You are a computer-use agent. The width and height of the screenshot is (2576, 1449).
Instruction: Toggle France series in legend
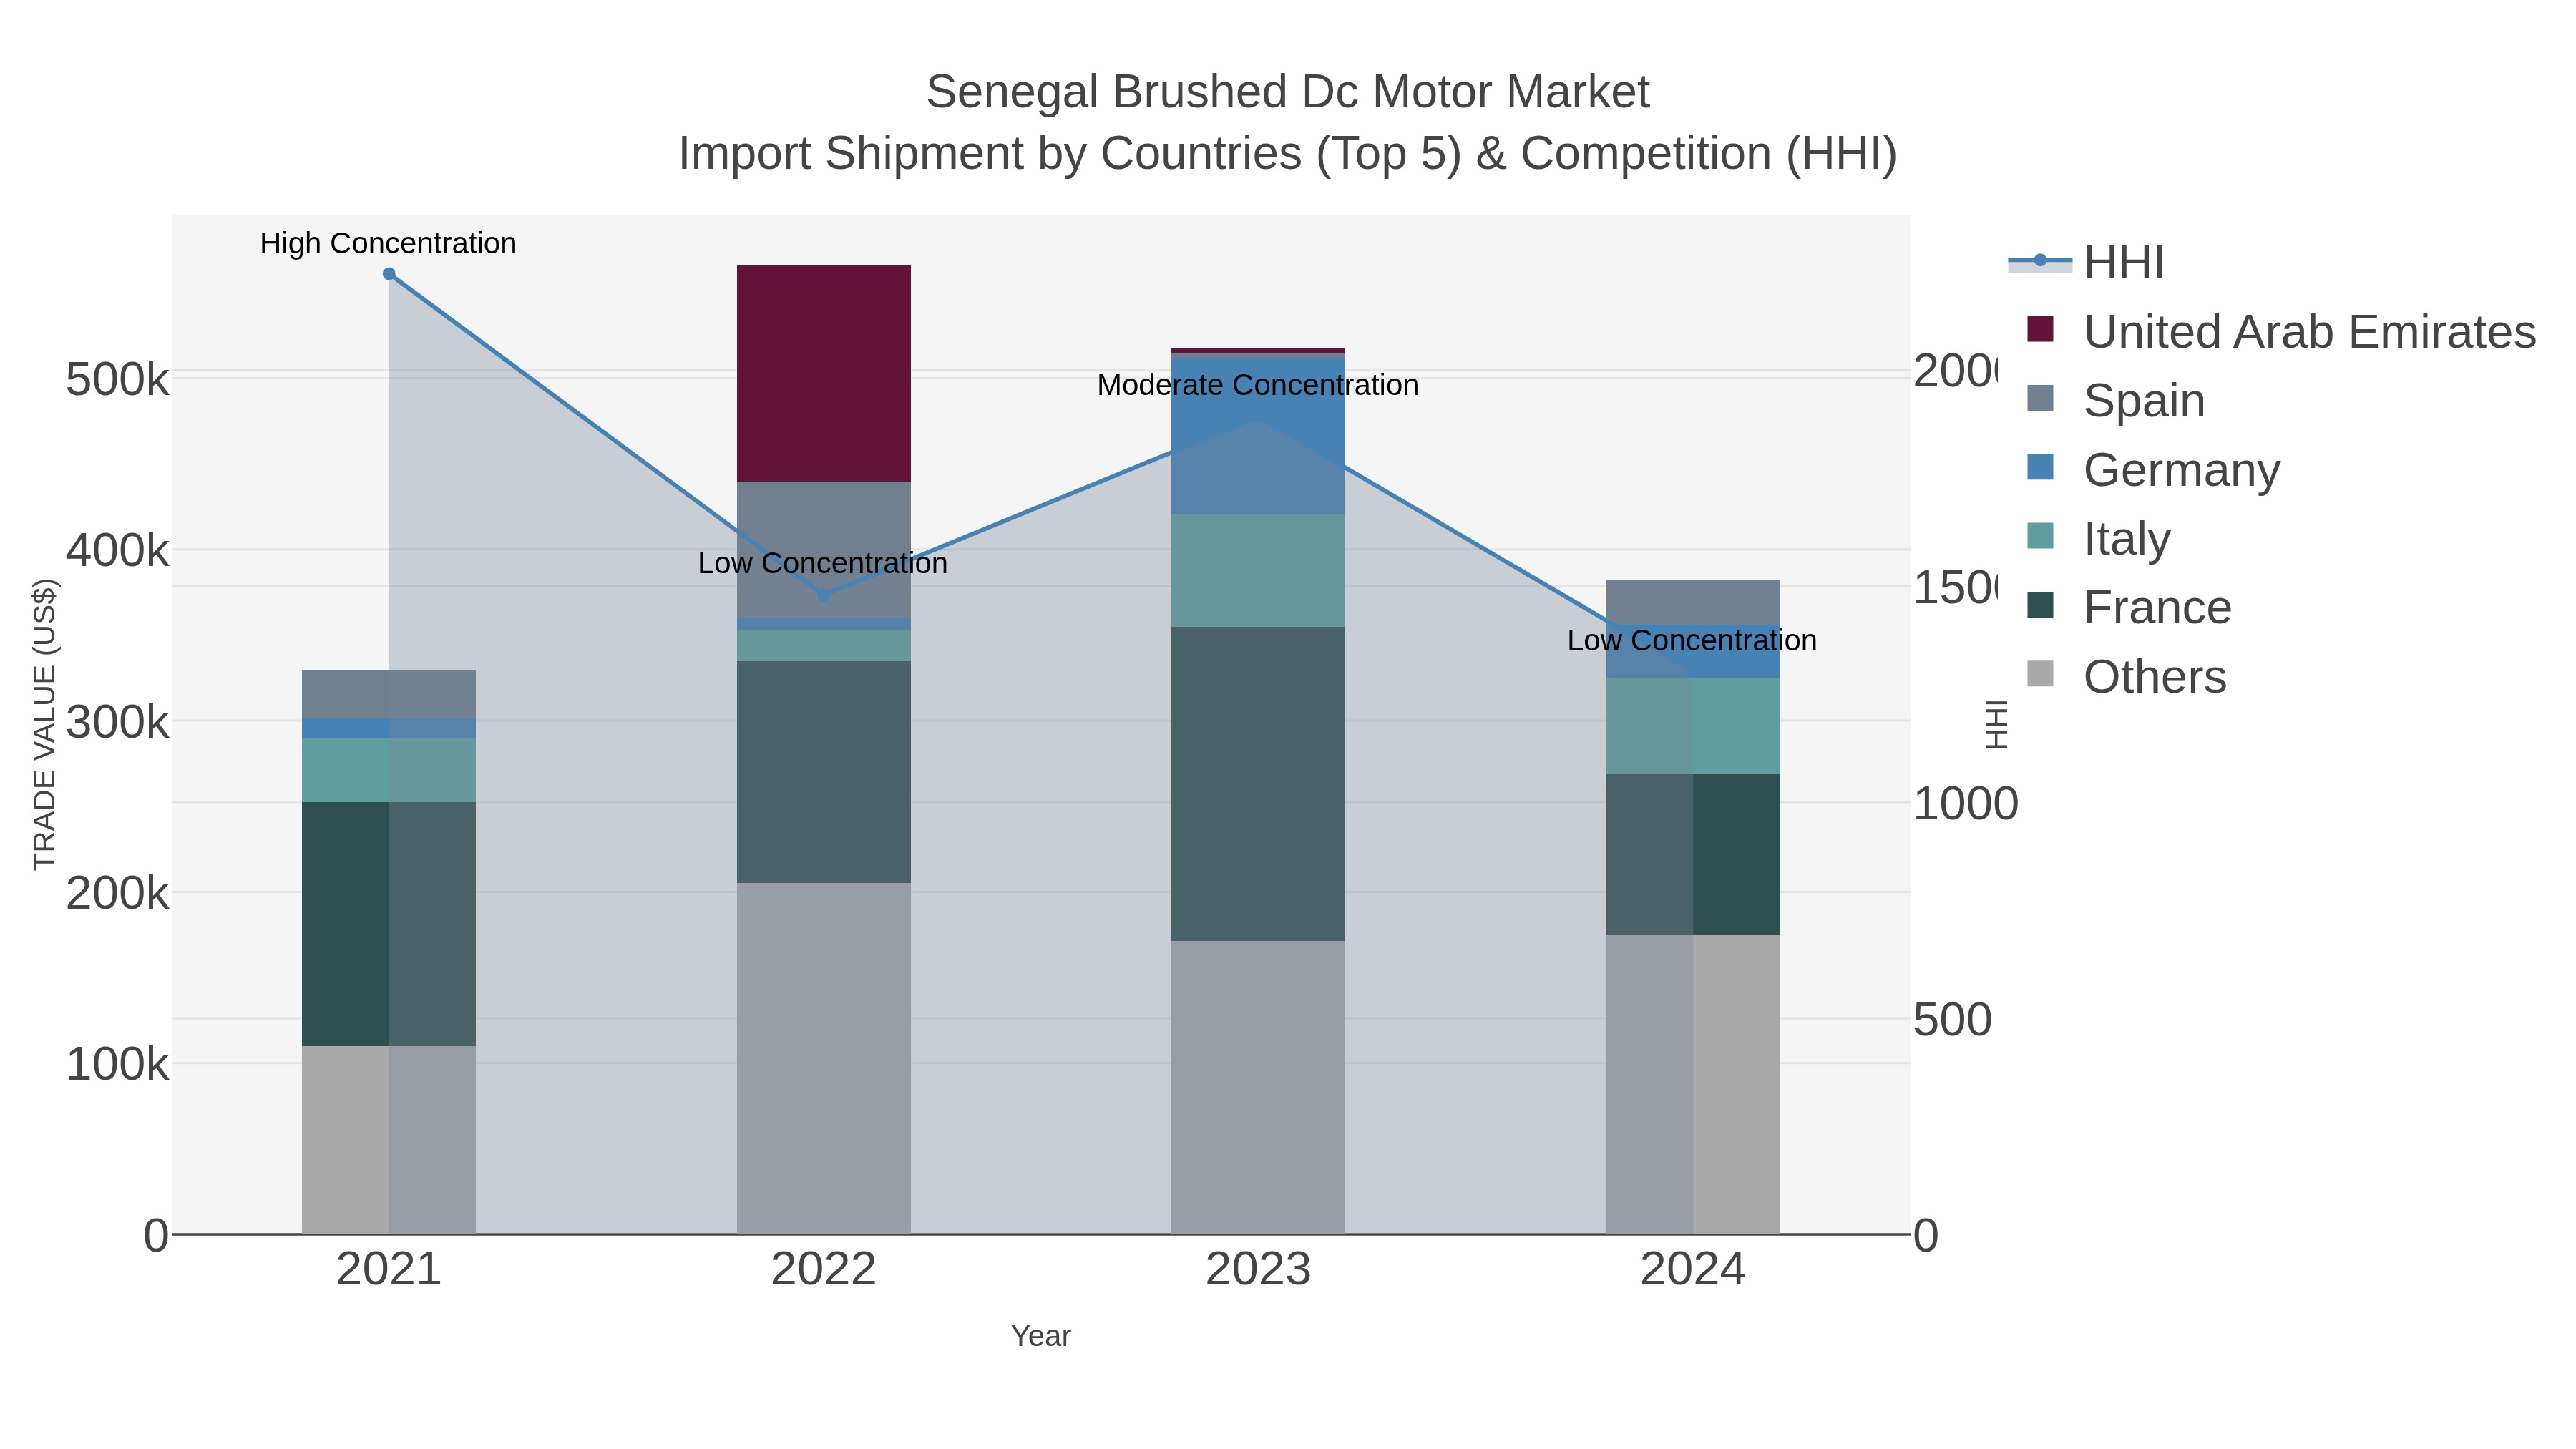[x=2129, y=607]
